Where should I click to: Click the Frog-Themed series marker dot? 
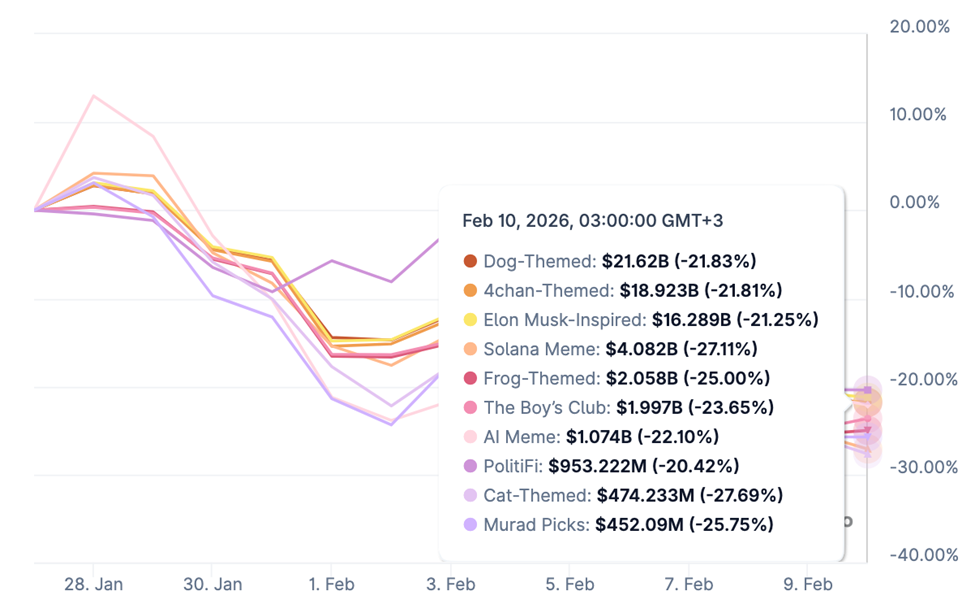pos(470,379)
